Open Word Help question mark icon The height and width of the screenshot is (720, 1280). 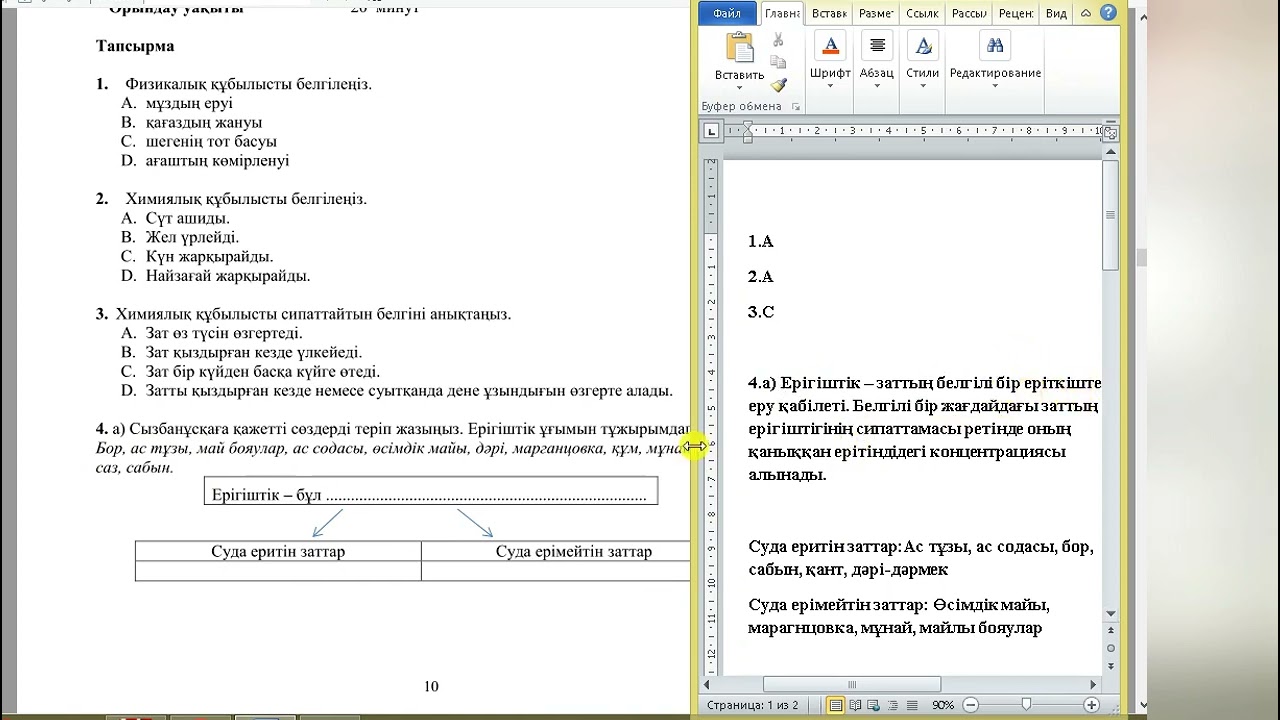point(1108,13)
